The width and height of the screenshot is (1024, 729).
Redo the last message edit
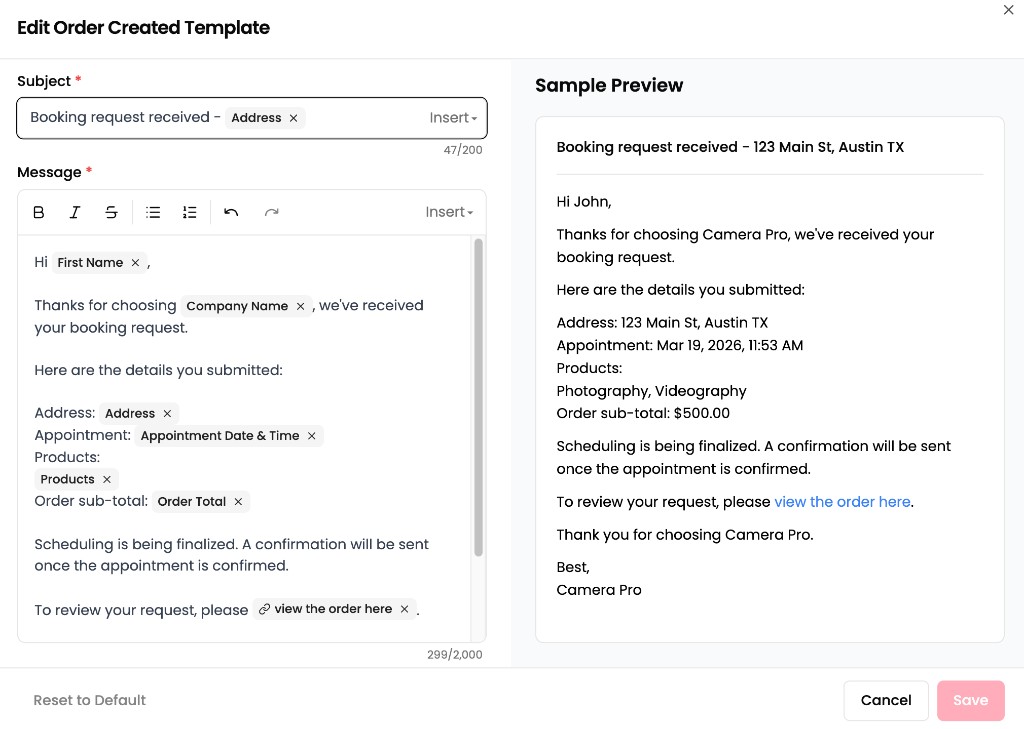pos(271,212)
